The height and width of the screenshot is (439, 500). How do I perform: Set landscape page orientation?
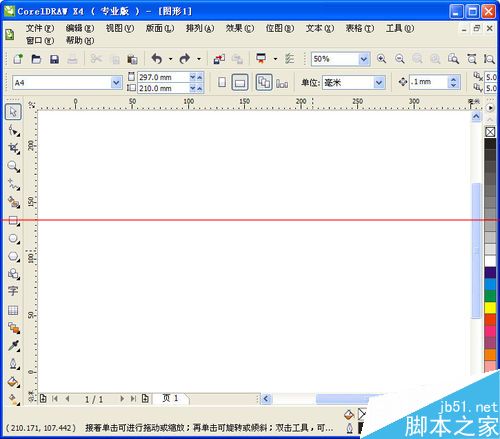240,82
